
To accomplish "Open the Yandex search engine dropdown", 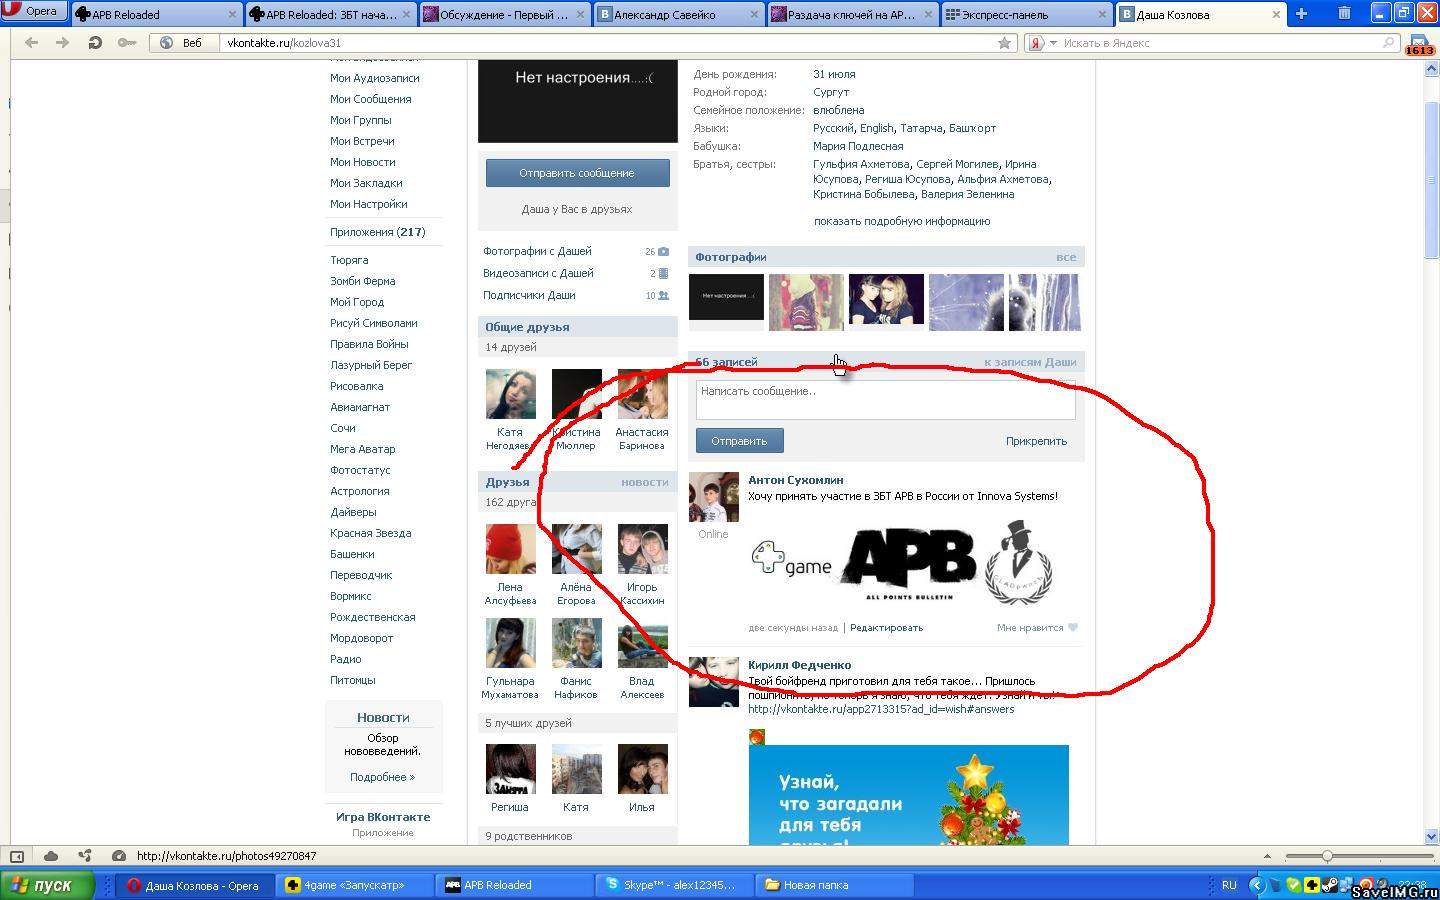I will [x=1043, y=43].
